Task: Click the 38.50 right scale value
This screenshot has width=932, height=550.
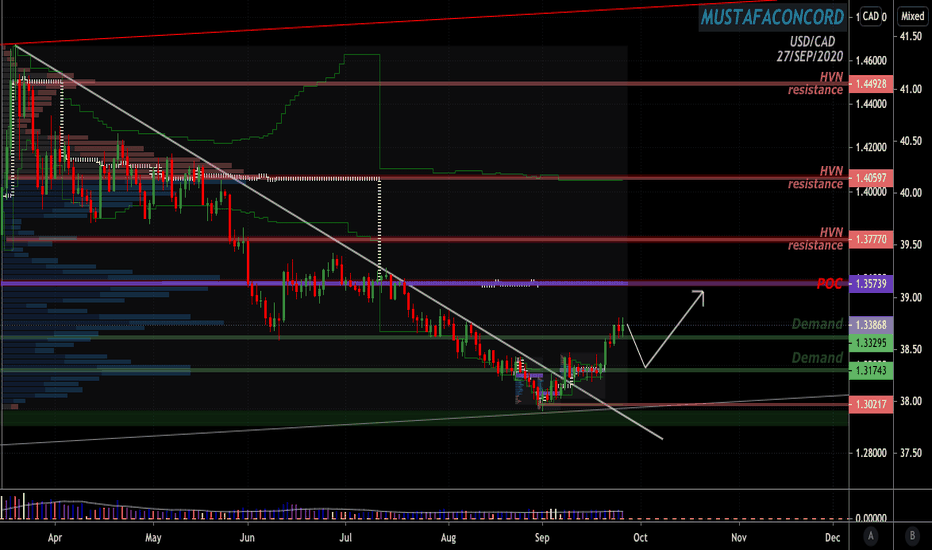Action: point(911,349)
